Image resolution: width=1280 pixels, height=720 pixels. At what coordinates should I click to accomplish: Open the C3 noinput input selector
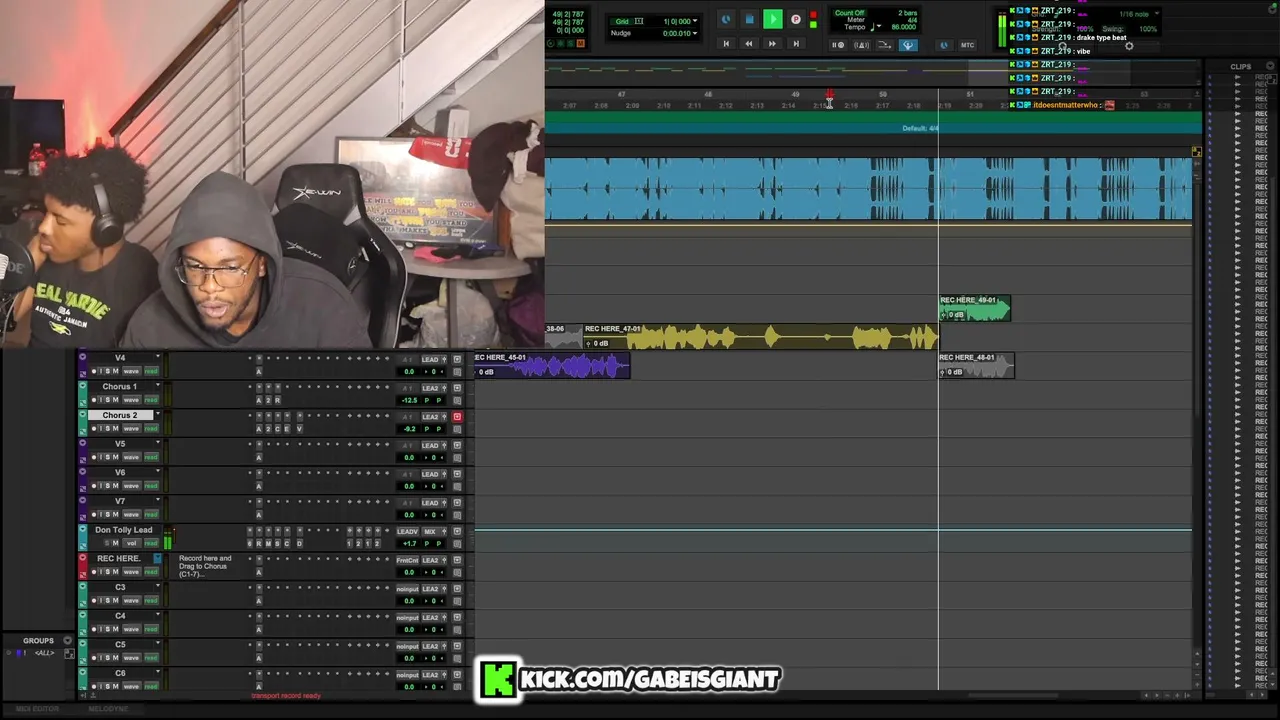(x=407, y=589)
